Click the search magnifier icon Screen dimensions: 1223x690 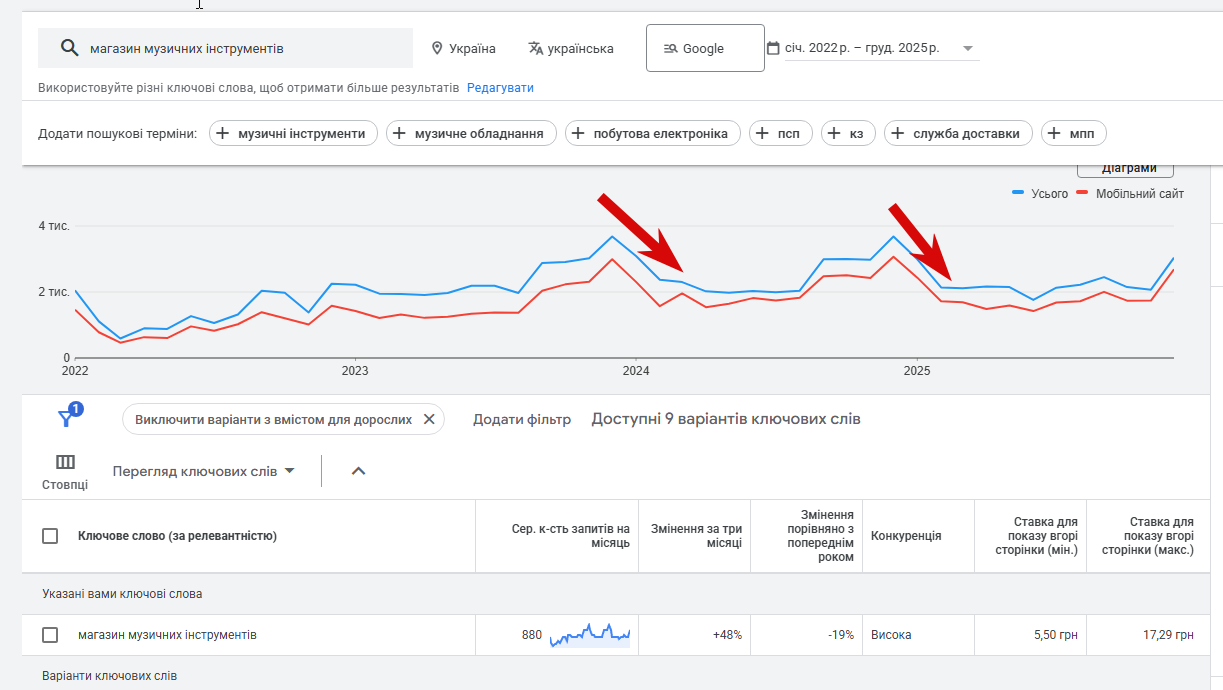coord(69,48)
